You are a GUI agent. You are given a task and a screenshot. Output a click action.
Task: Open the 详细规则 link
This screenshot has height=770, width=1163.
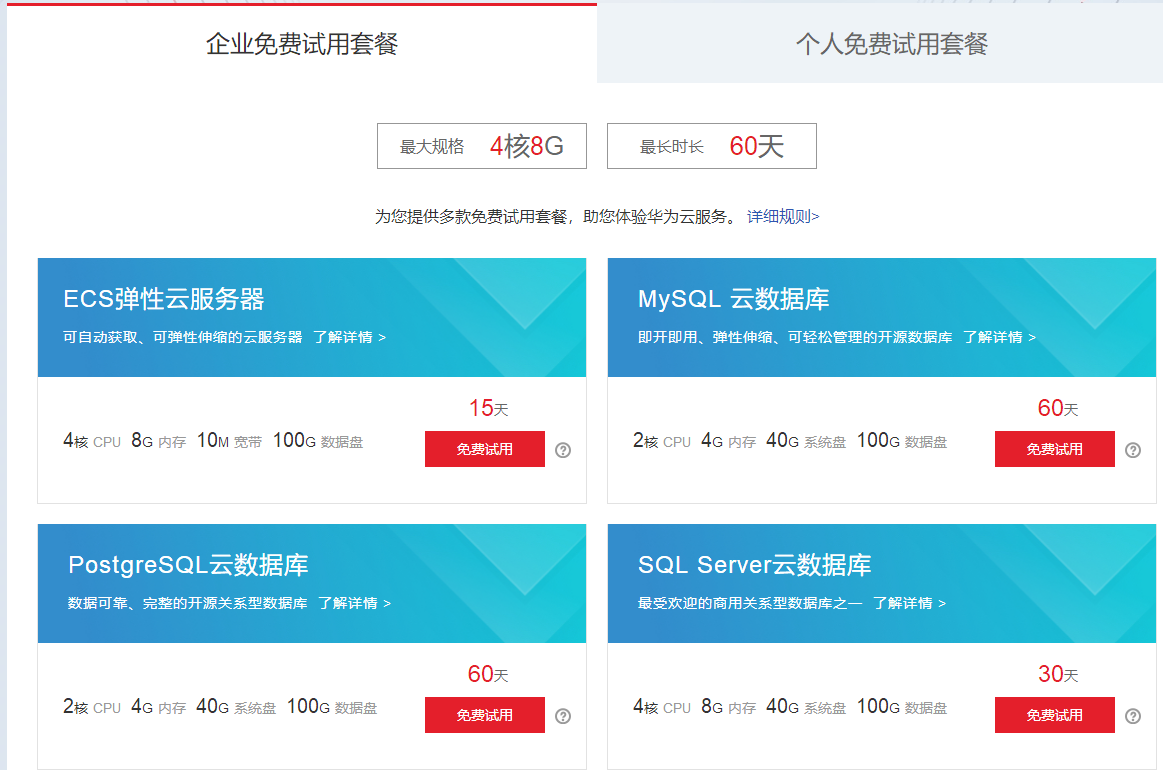783,216
